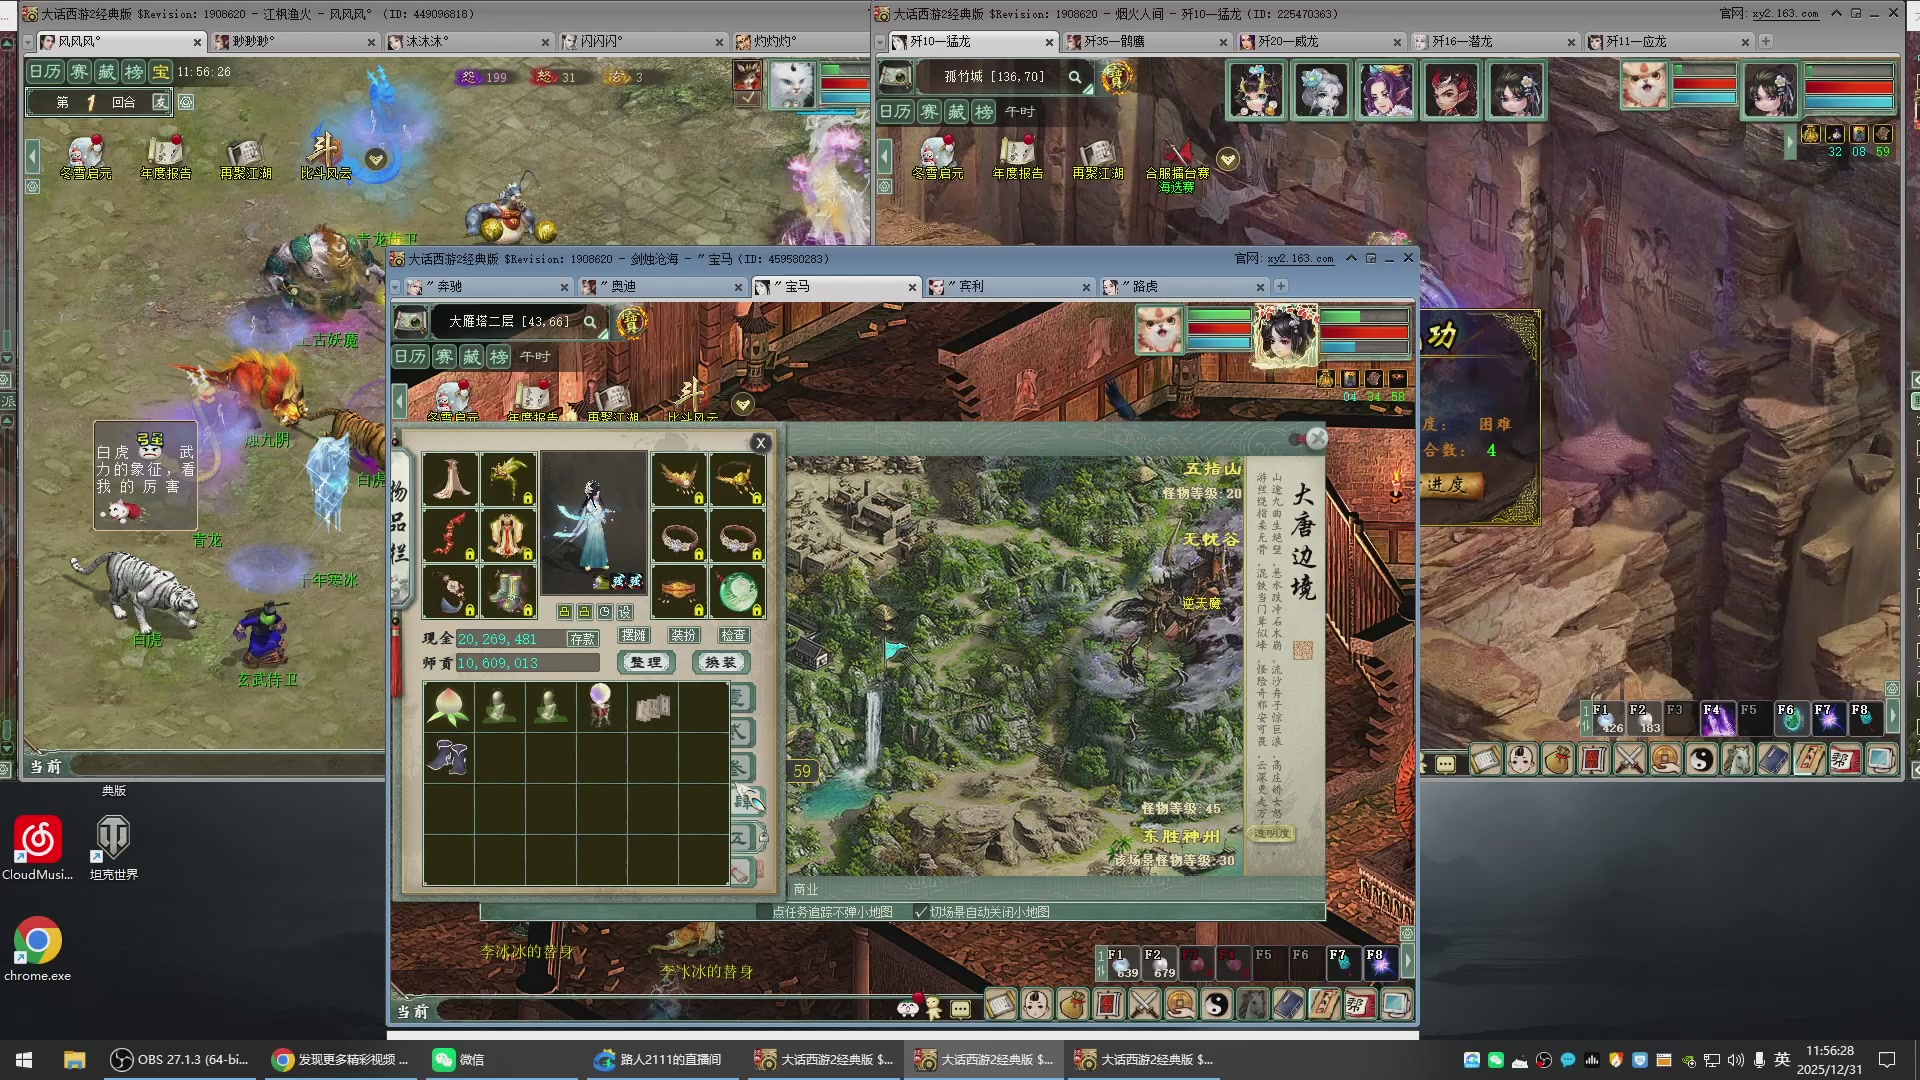
Task: Select the peach item in inventory grid
Action: coord(448,707)
